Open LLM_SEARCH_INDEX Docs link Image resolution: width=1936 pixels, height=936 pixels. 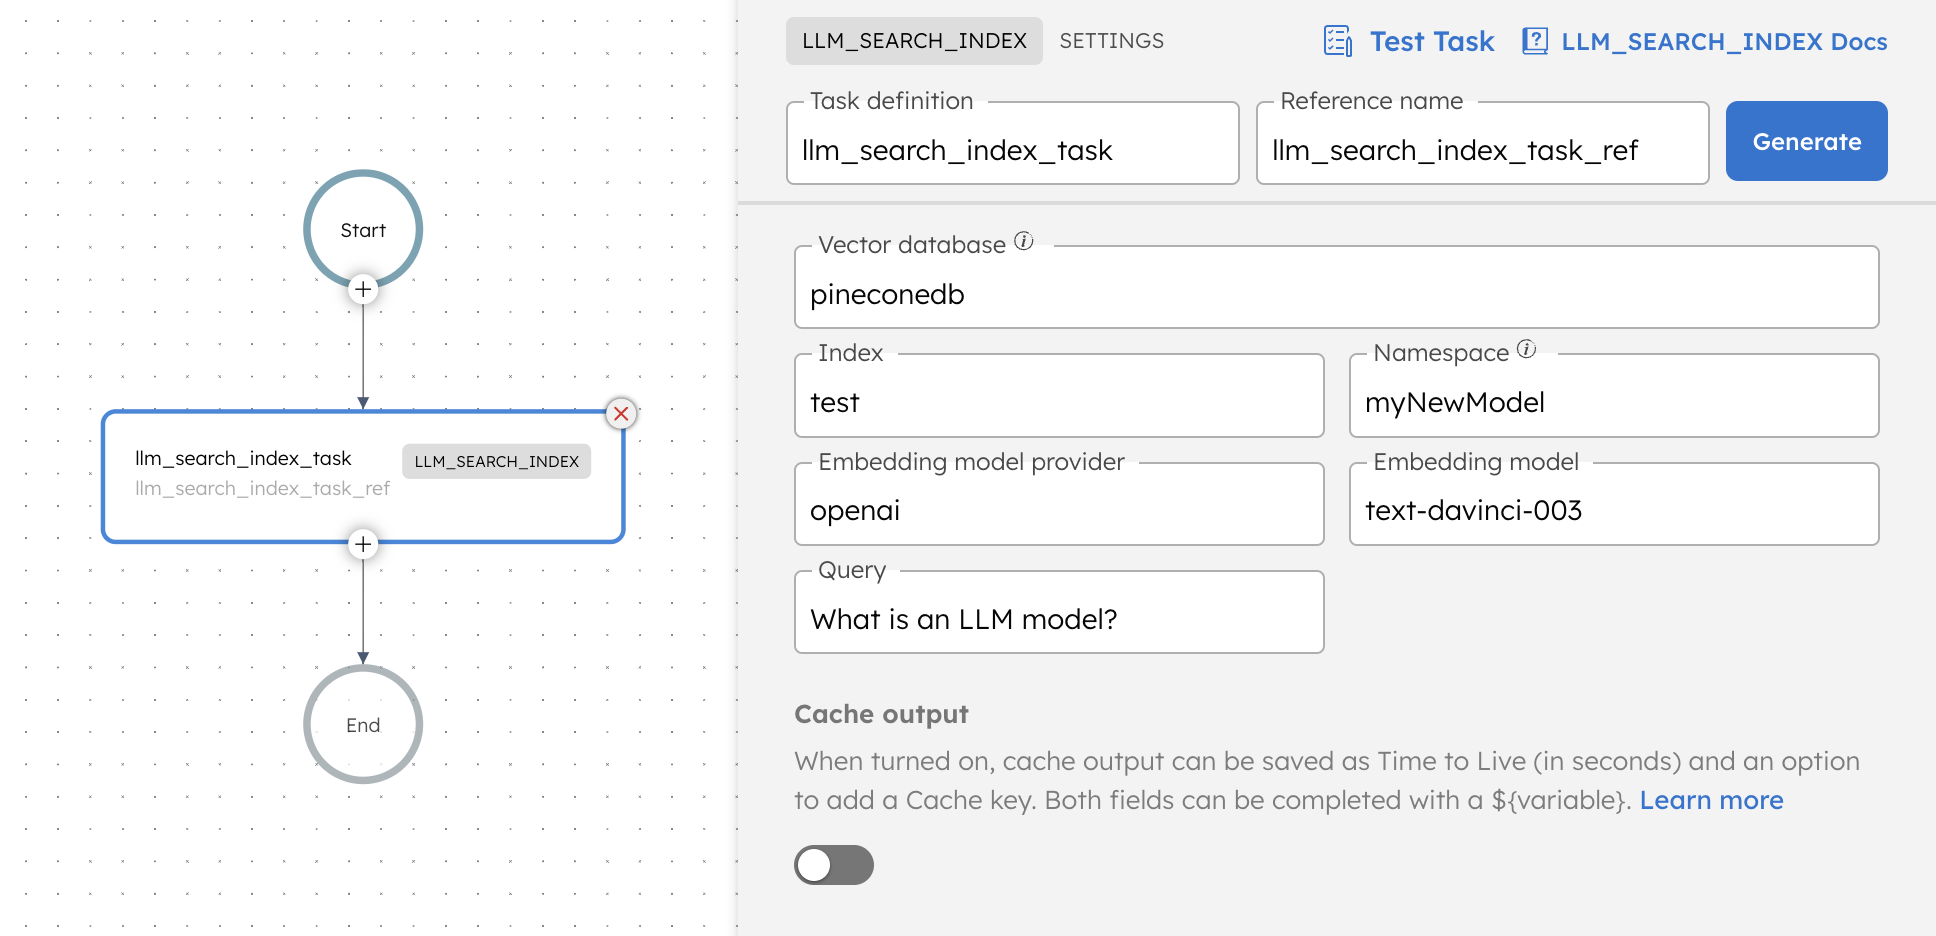coord(1724,41)
